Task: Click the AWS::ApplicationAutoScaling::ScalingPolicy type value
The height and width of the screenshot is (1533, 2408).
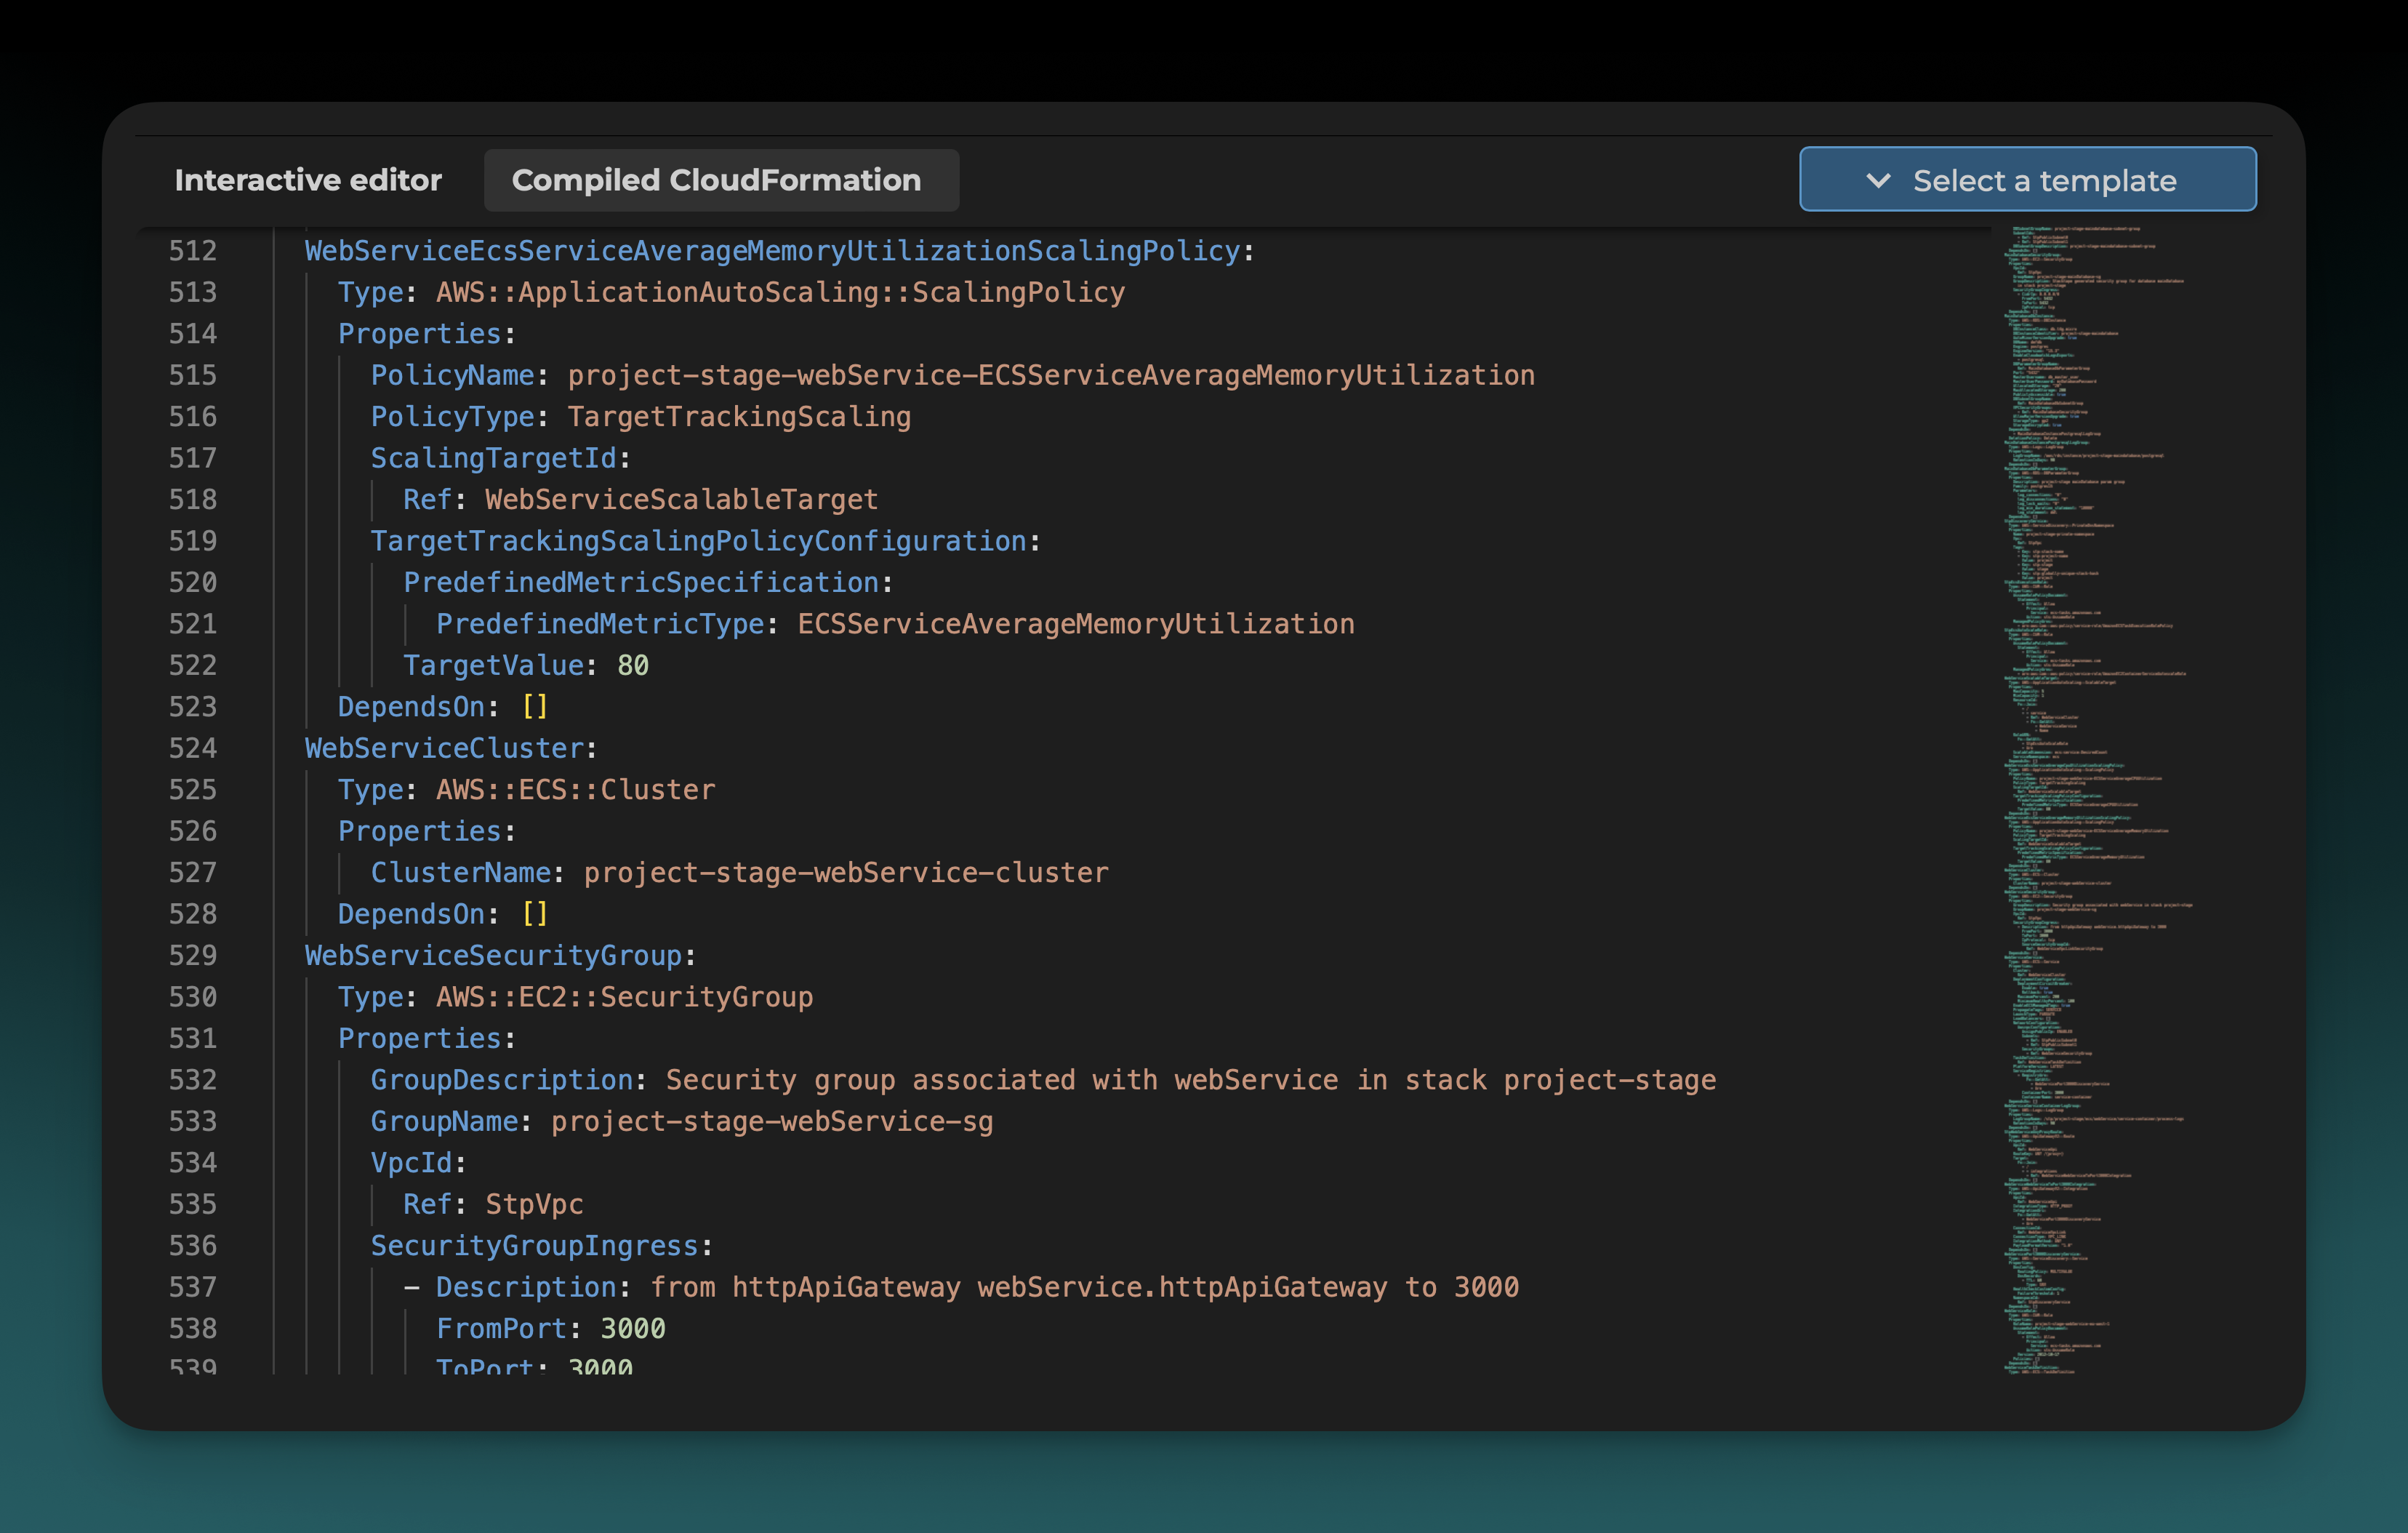Action: (780, 293)
